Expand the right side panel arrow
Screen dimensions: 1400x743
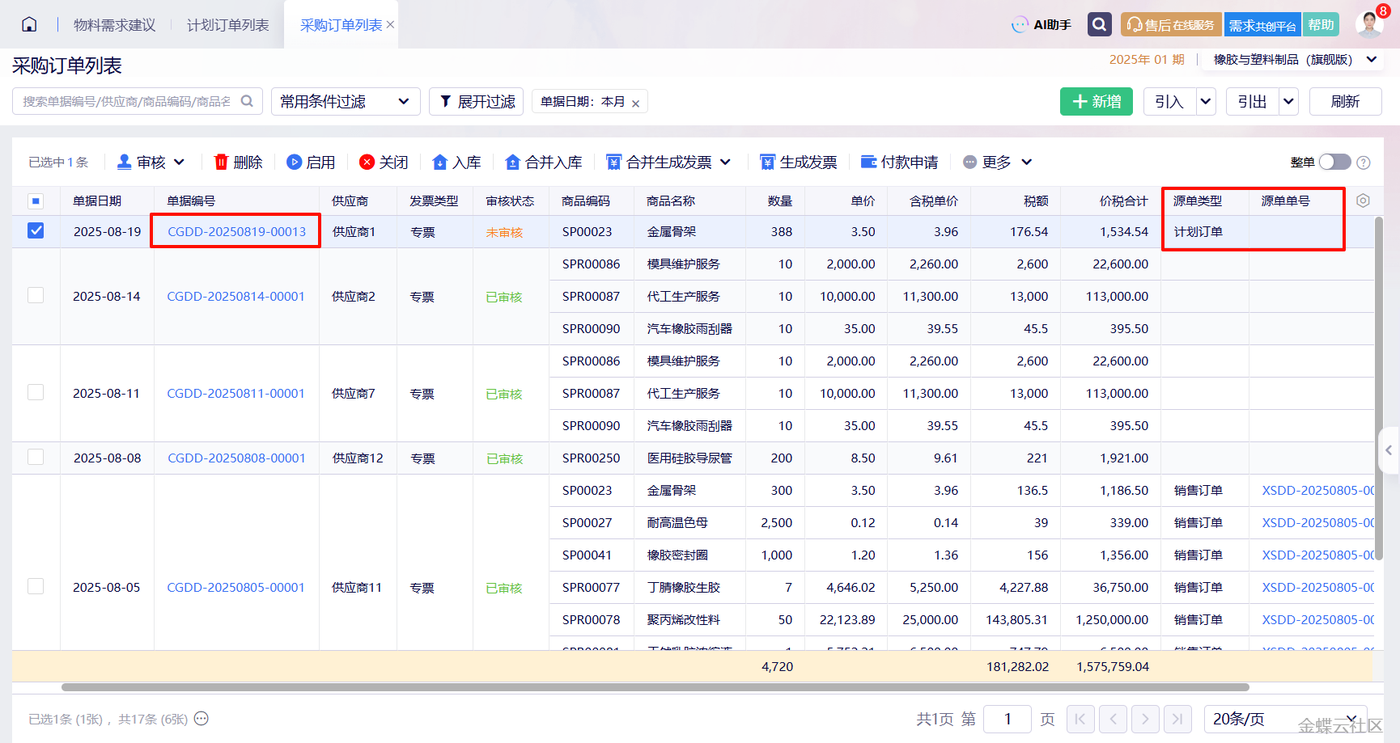coord(1388,450)
